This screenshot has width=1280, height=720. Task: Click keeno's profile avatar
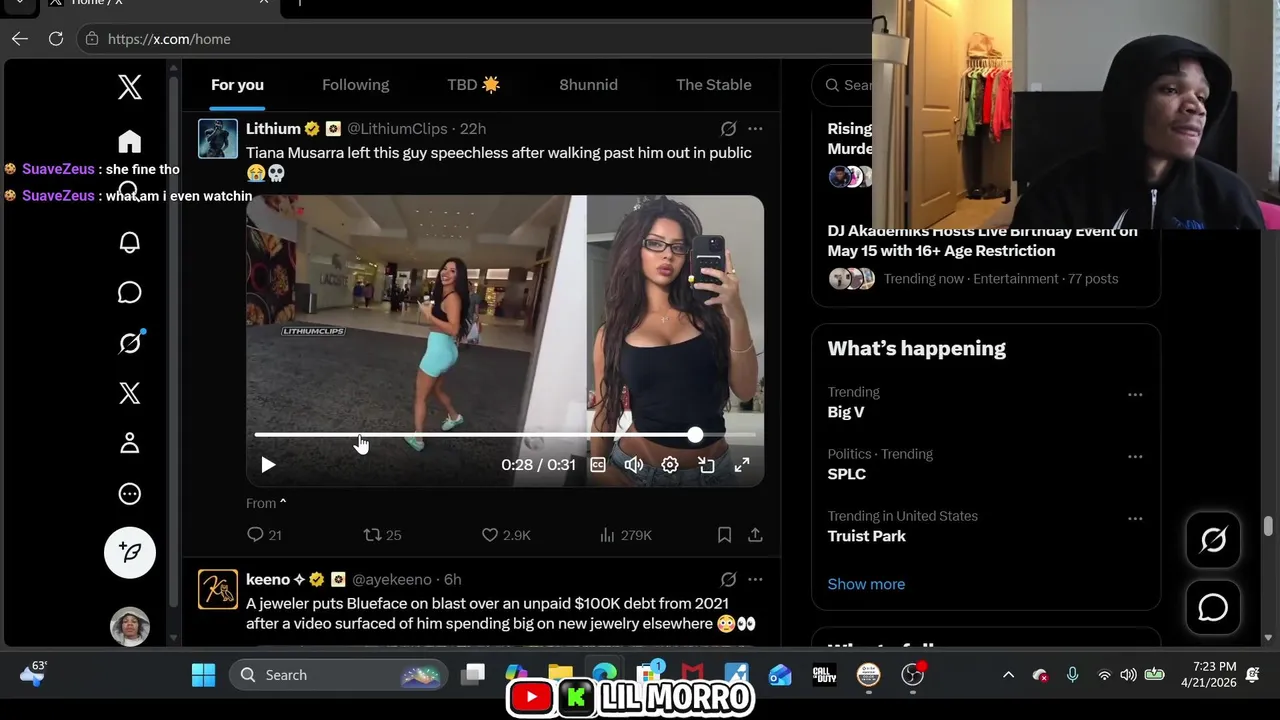[218, 589]
